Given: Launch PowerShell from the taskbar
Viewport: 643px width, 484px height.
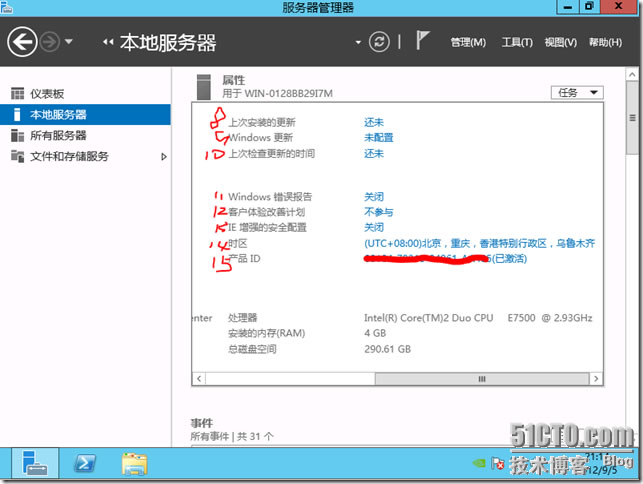Looking at the screenshot, I should pos(85,464).
